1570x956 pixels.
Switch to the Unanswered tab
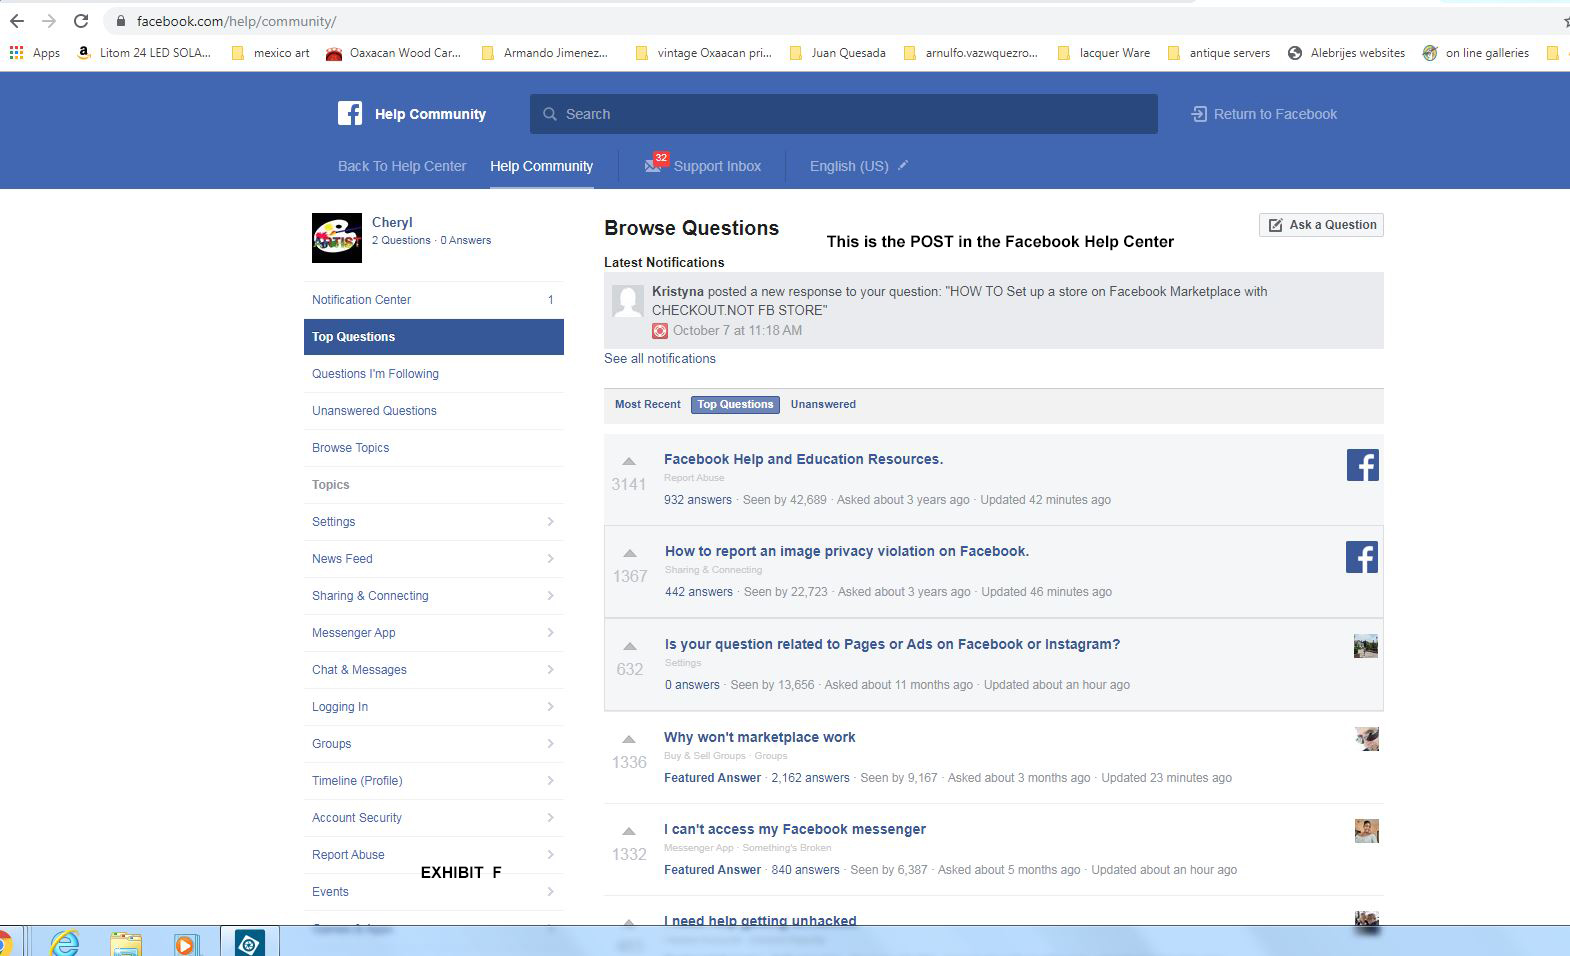[823, 404]
